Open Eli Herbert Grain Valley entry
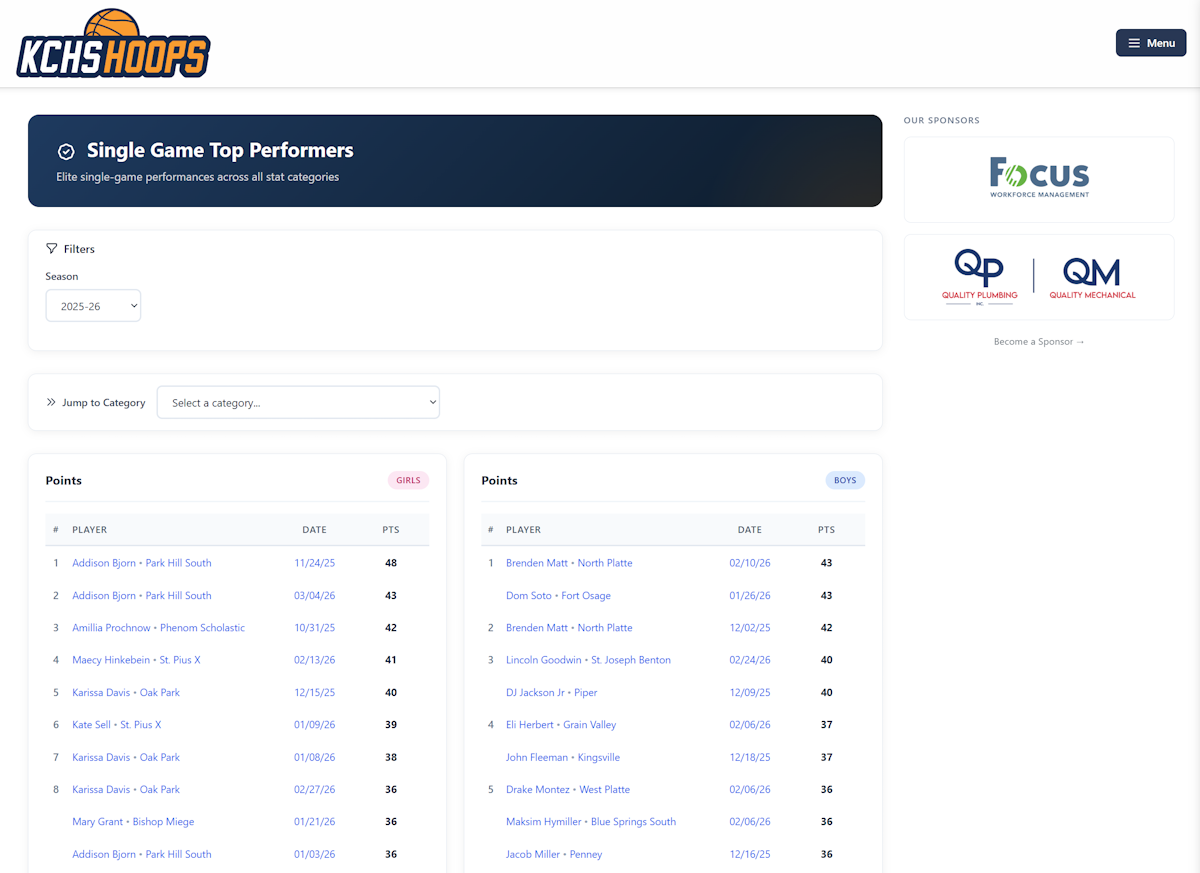This screenshot has height=873, width=1200. (561, 725)
